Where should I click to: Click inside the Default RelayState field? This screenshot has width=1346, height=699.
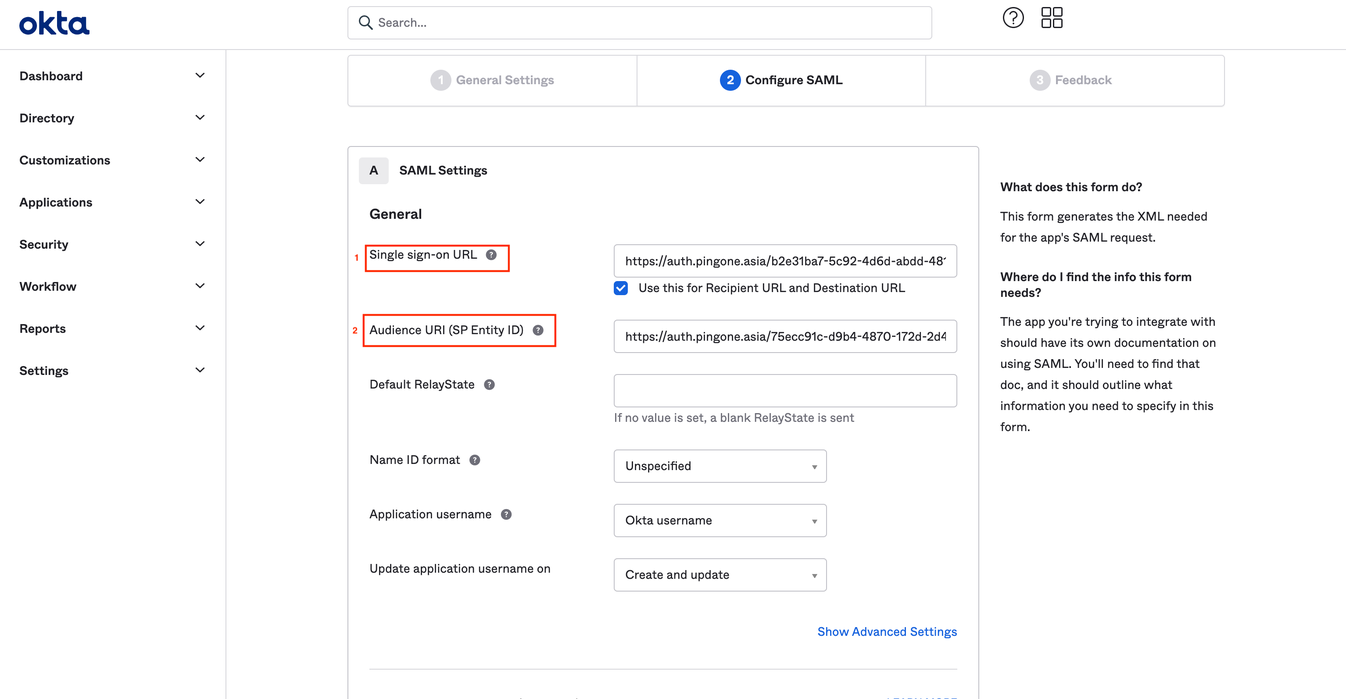(x=784, y=390)
